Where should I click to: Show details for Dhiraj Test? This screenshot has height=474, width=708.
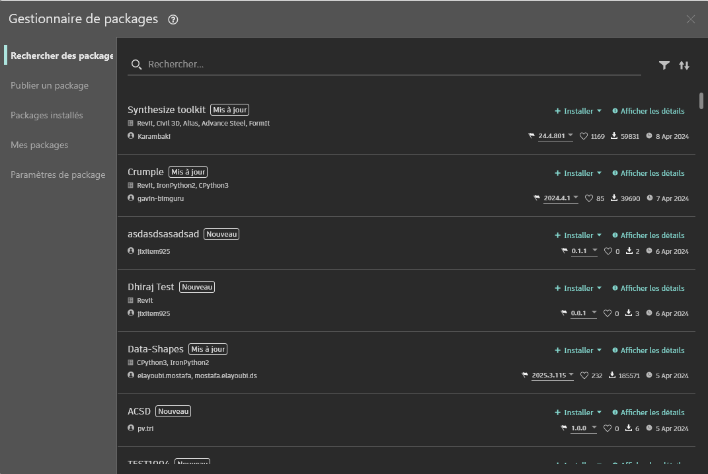pyautogui.click(x=648, y=288)
